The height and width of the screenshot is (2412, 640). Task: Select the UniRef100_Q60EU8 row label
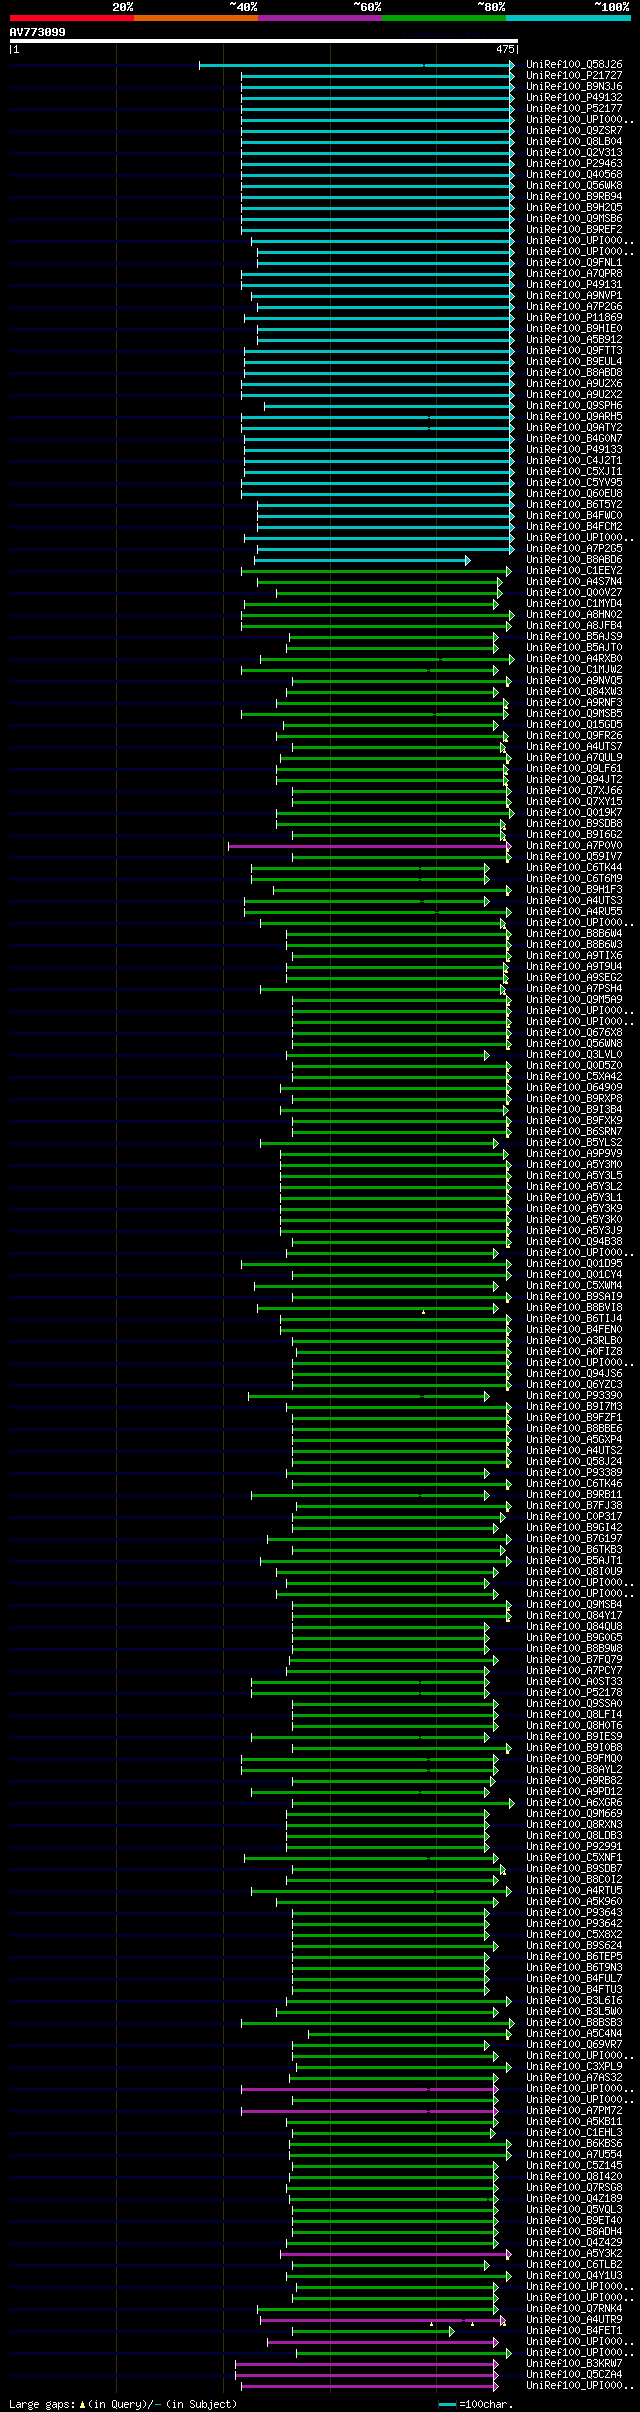click(574, 494)
